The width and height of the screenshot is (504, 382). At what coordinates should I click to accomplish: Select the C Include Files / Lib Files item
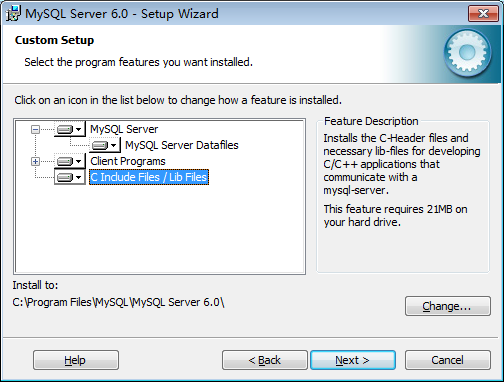pyautogui.click(x=149, y=177)
